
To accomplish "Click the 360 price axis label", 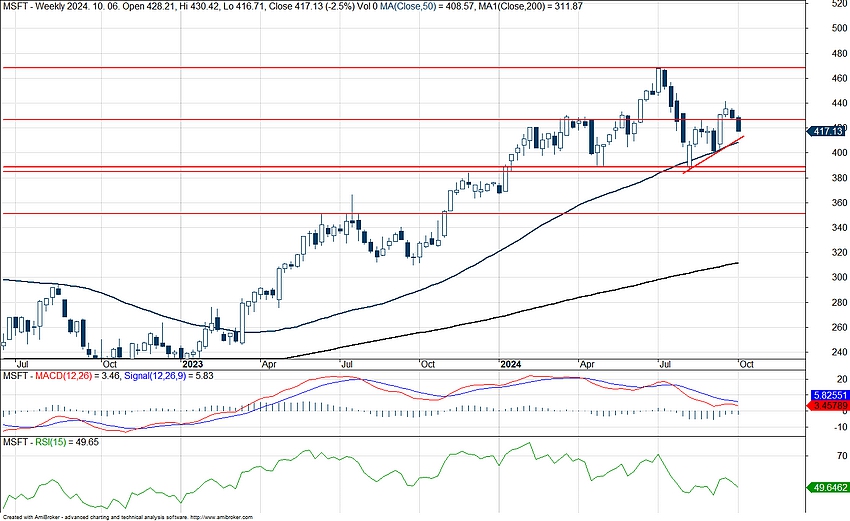I will pos(839,203).
